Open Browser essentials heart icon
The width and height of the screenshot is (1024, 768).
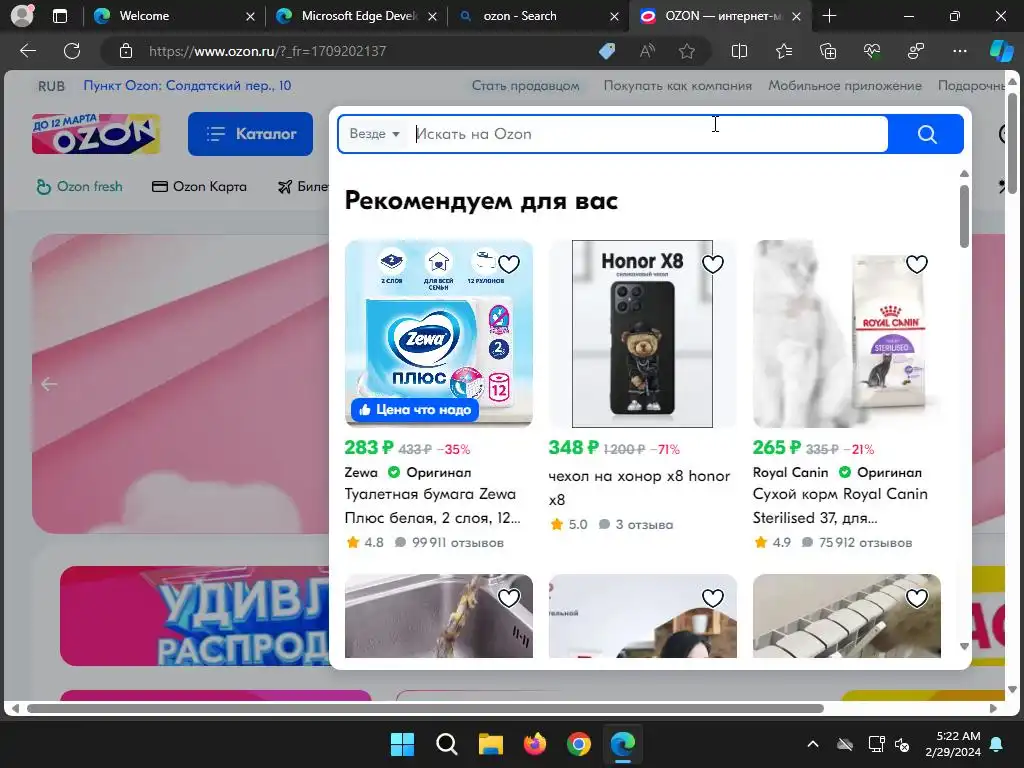(x=872, y=51)
